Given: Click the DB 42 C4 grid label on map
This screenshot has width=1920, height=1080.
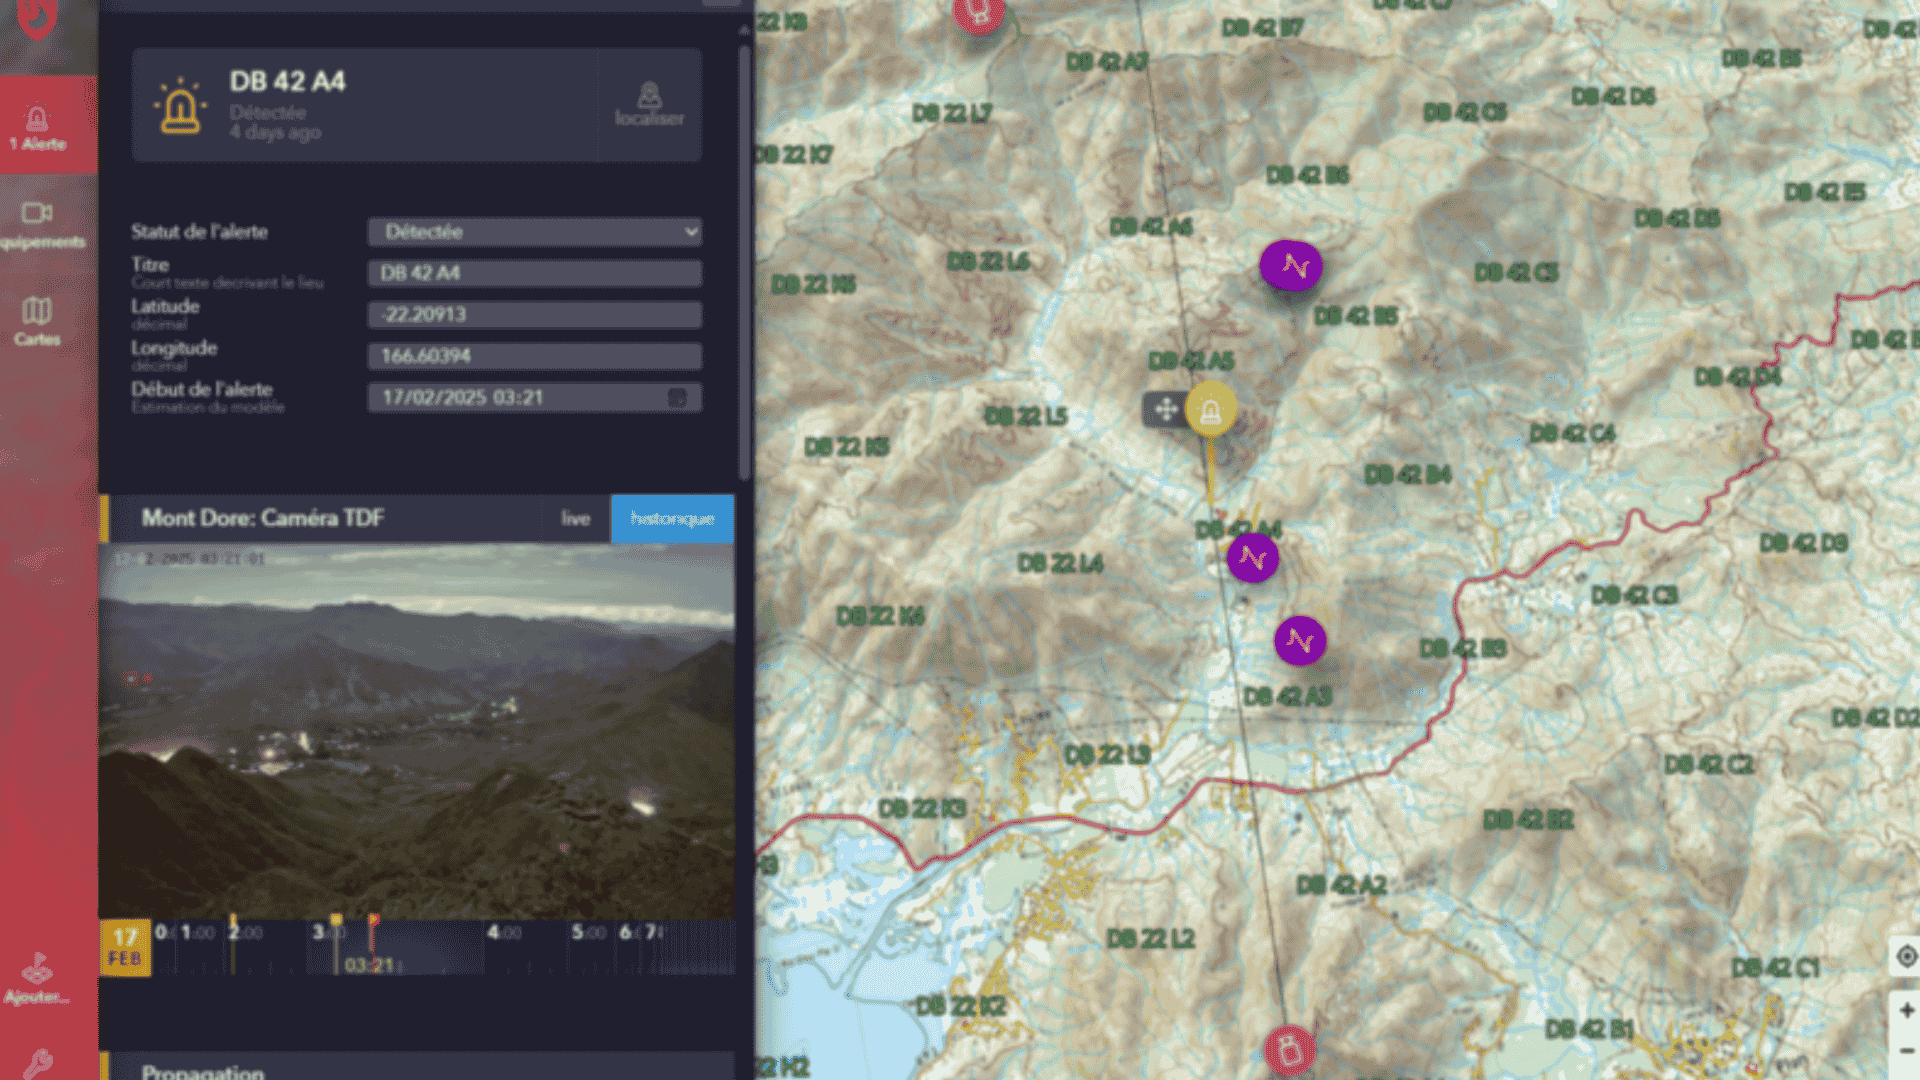Looking at the screenshot, I should point(1572,434).
